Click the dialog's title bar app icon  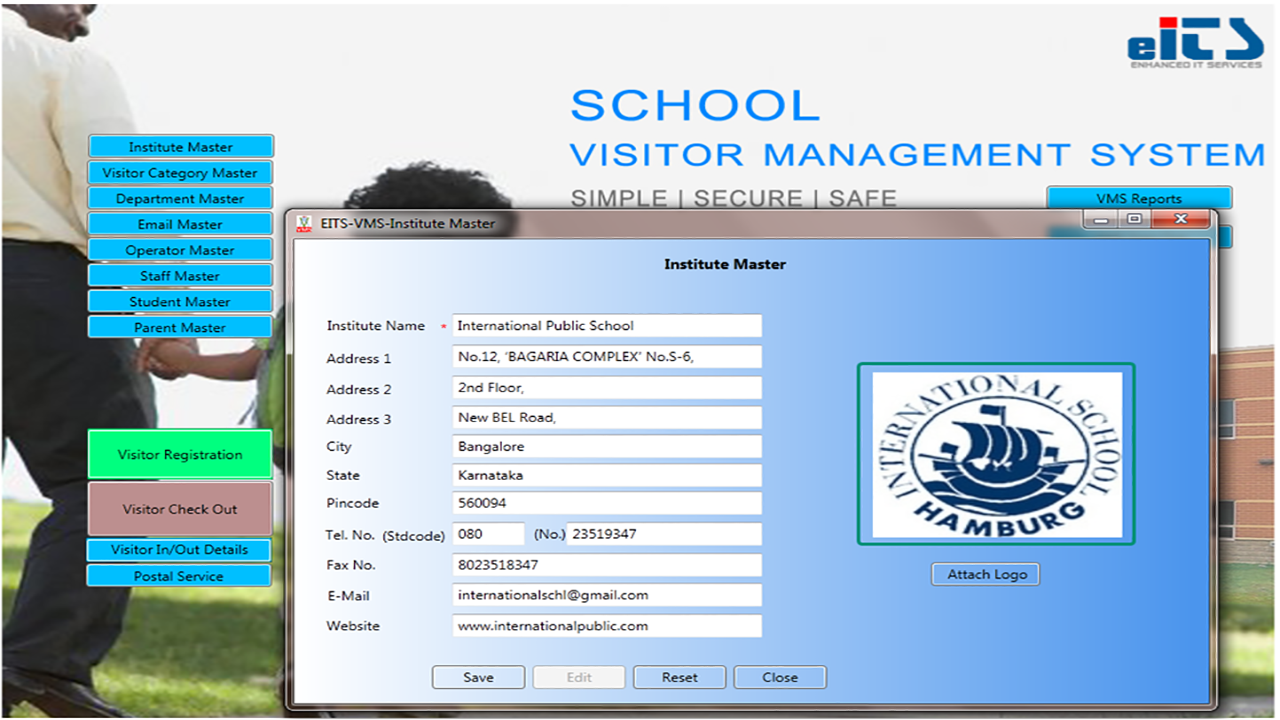click(x=304, y=224)
